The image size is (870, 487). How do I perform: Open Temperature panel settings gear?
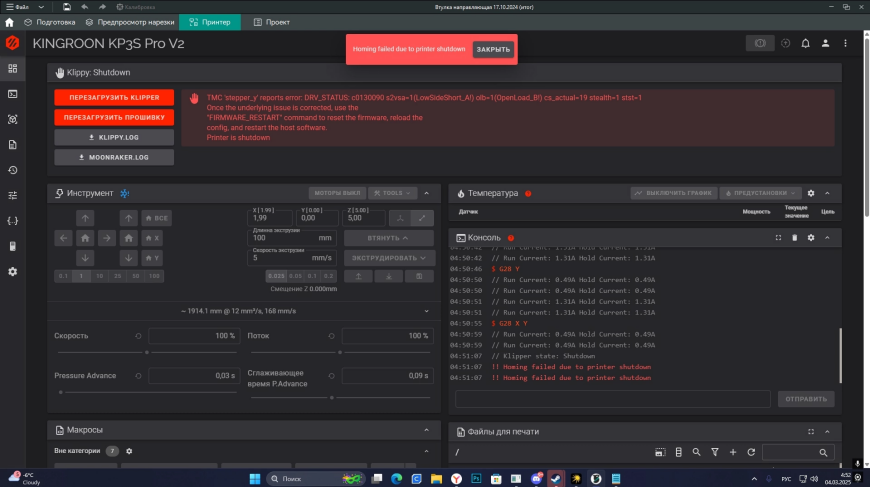[811, 193]
